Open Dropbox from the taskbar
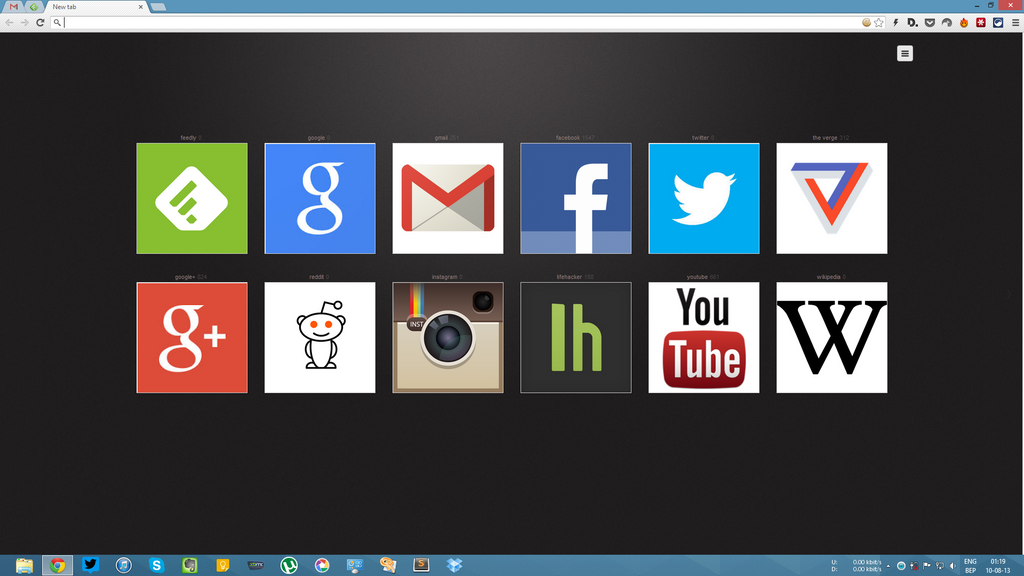Viewport: 1024px width, 576px height. [455, 565]
